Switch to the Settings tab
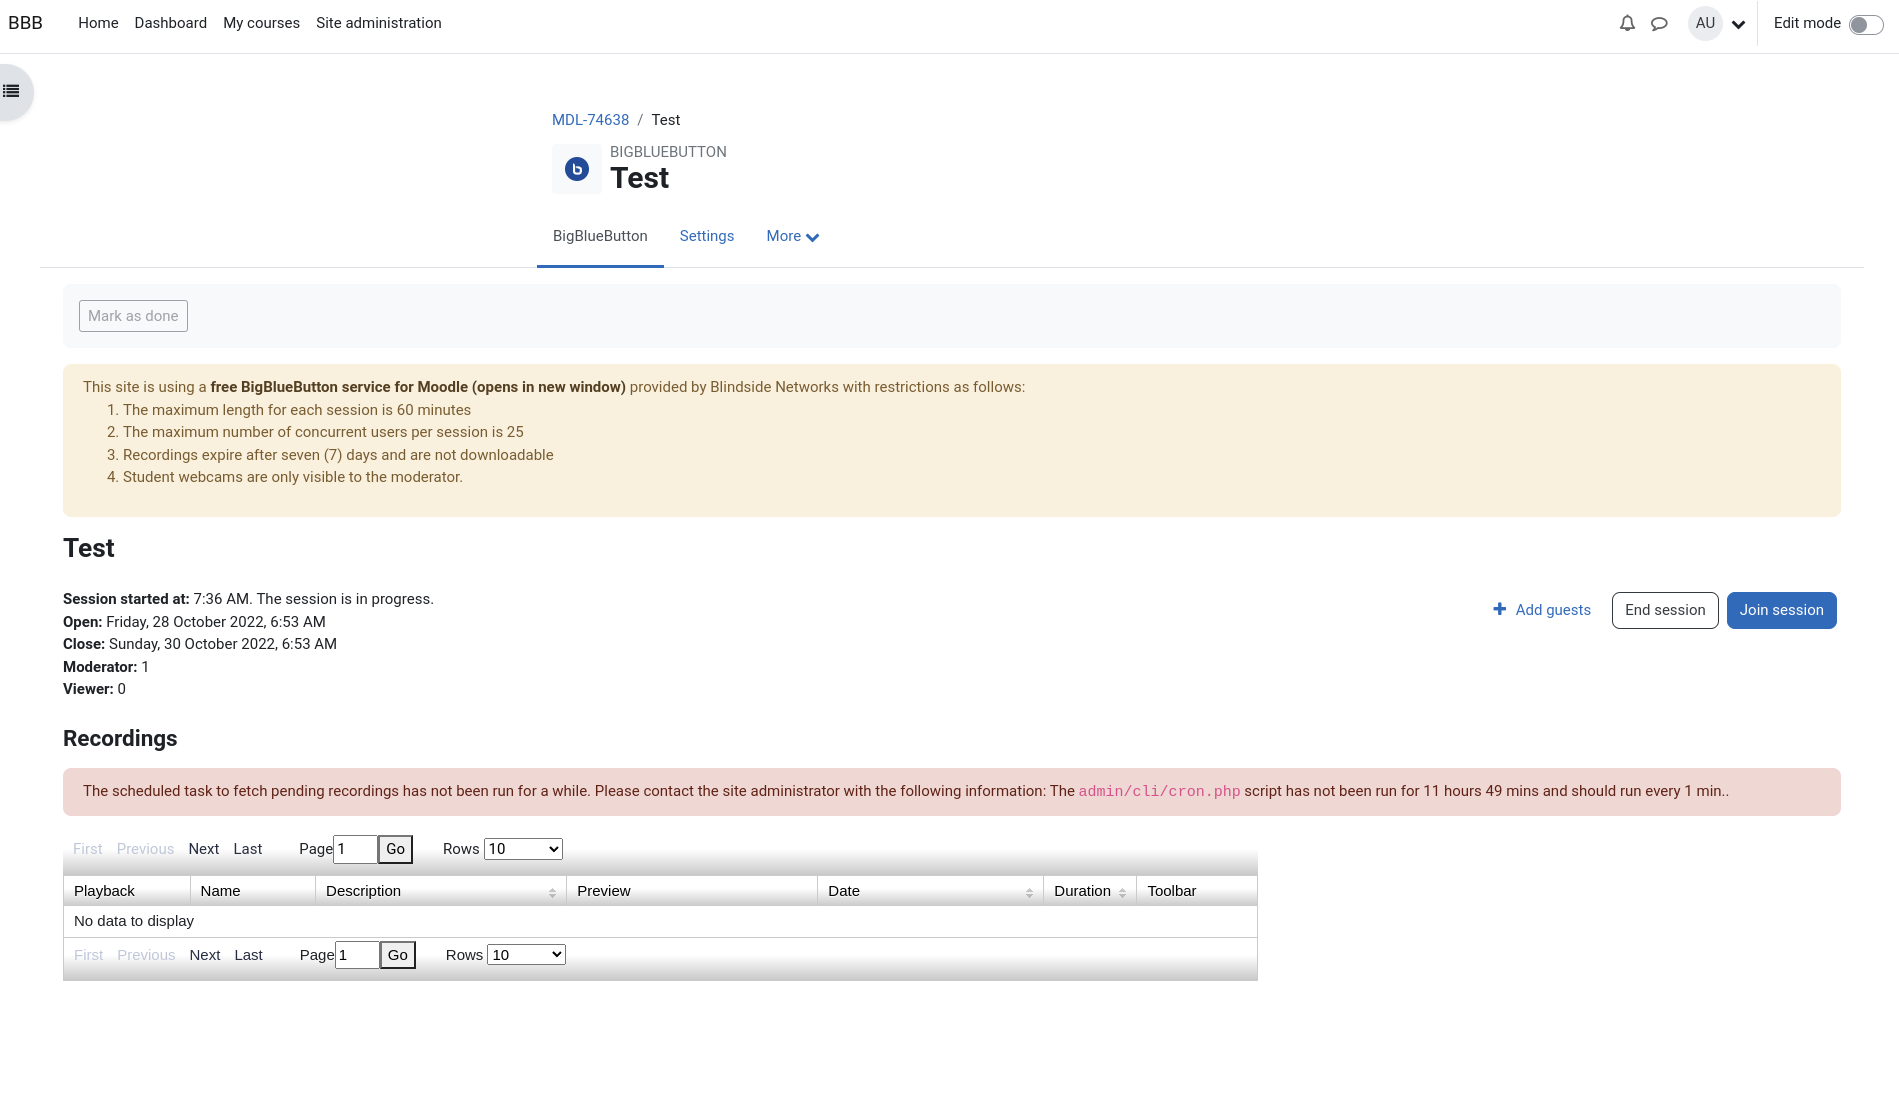Screen dimensions: 1899x1099 (x=707, y=236)
